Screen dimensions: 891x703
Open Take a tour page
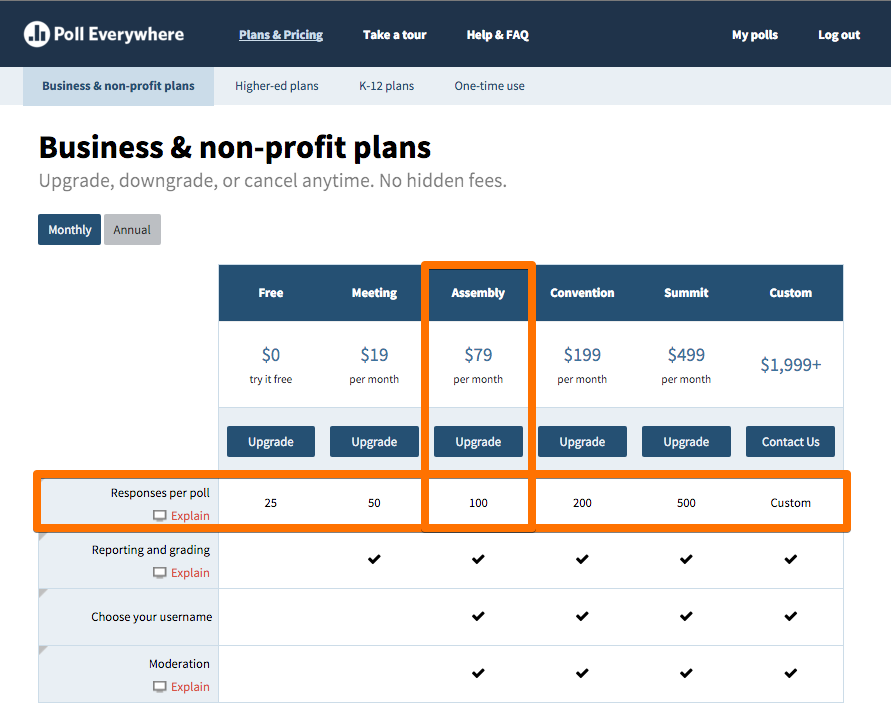(394, 35)
